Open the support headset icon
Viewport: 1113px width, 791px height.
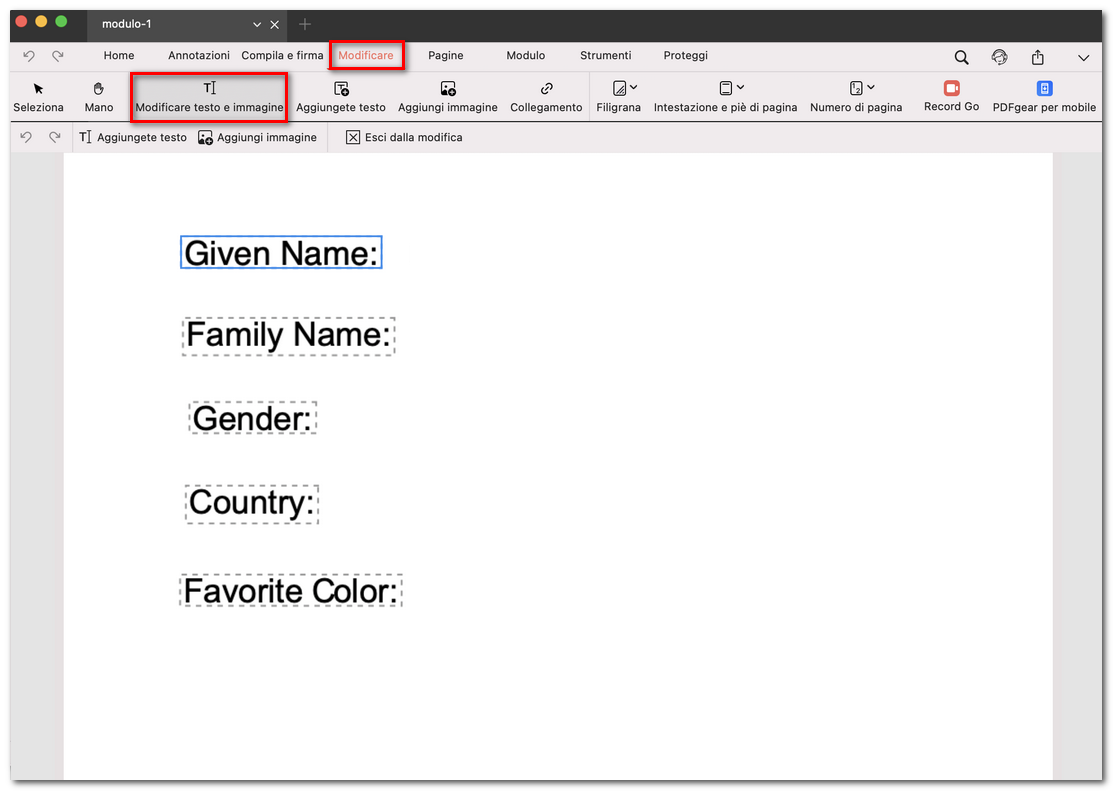tap(999, 57)
